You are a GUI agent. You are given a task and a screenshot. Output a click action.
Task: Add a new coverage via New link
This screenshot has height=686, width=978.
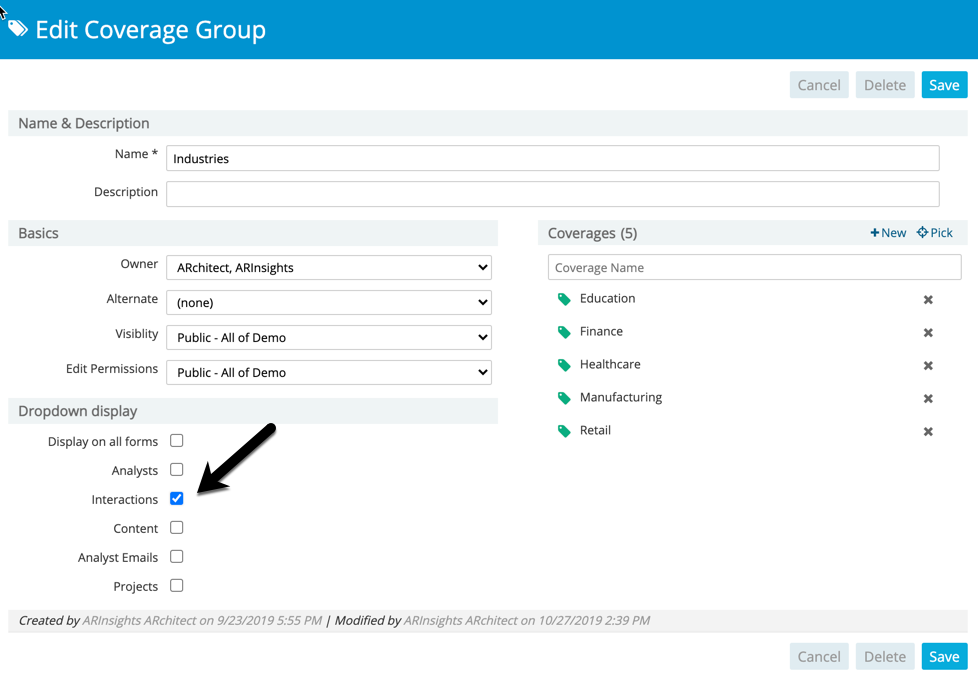coord(888,233)
